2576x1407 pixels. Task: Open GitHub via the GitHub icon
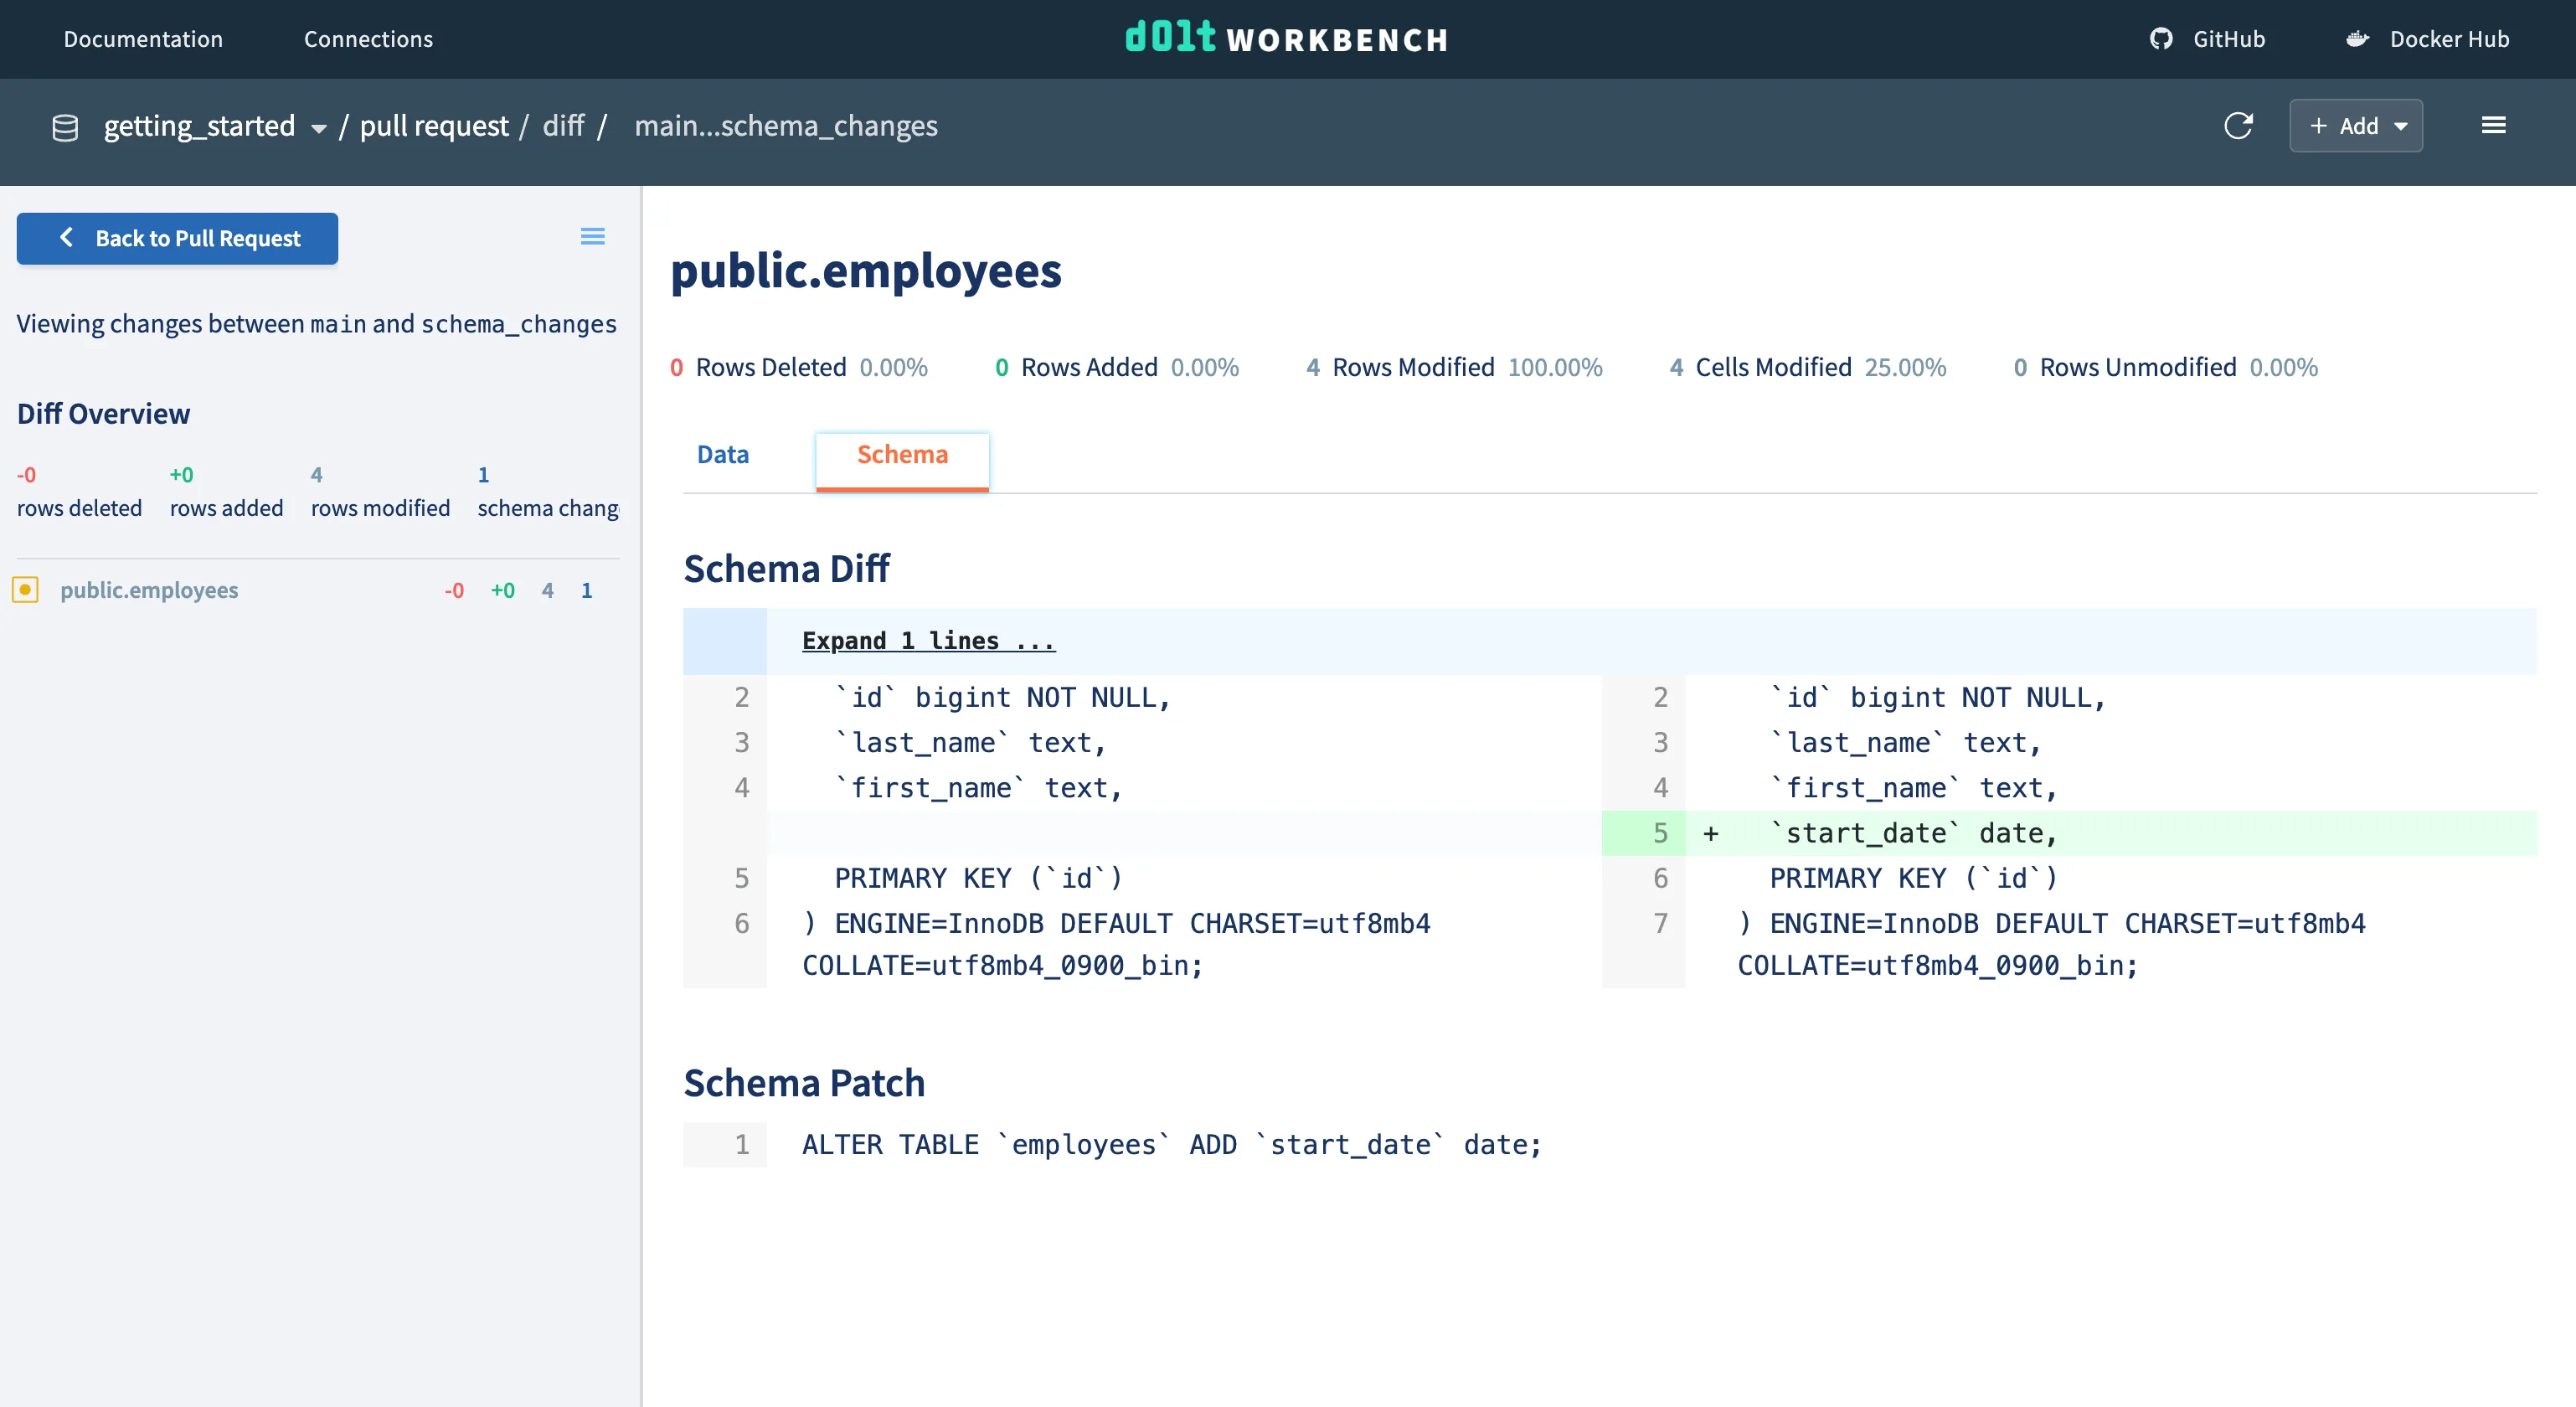point(2162,39)
